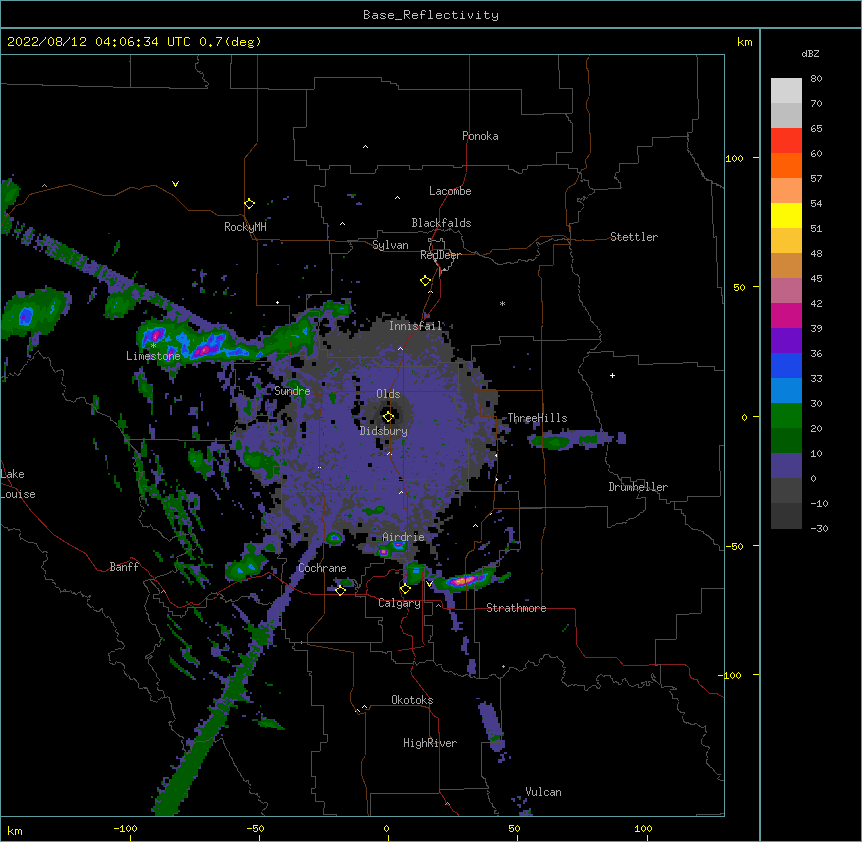This screenshot has width=862, height=842.
Task: Click the Olds town label
Action: [388, 394]
